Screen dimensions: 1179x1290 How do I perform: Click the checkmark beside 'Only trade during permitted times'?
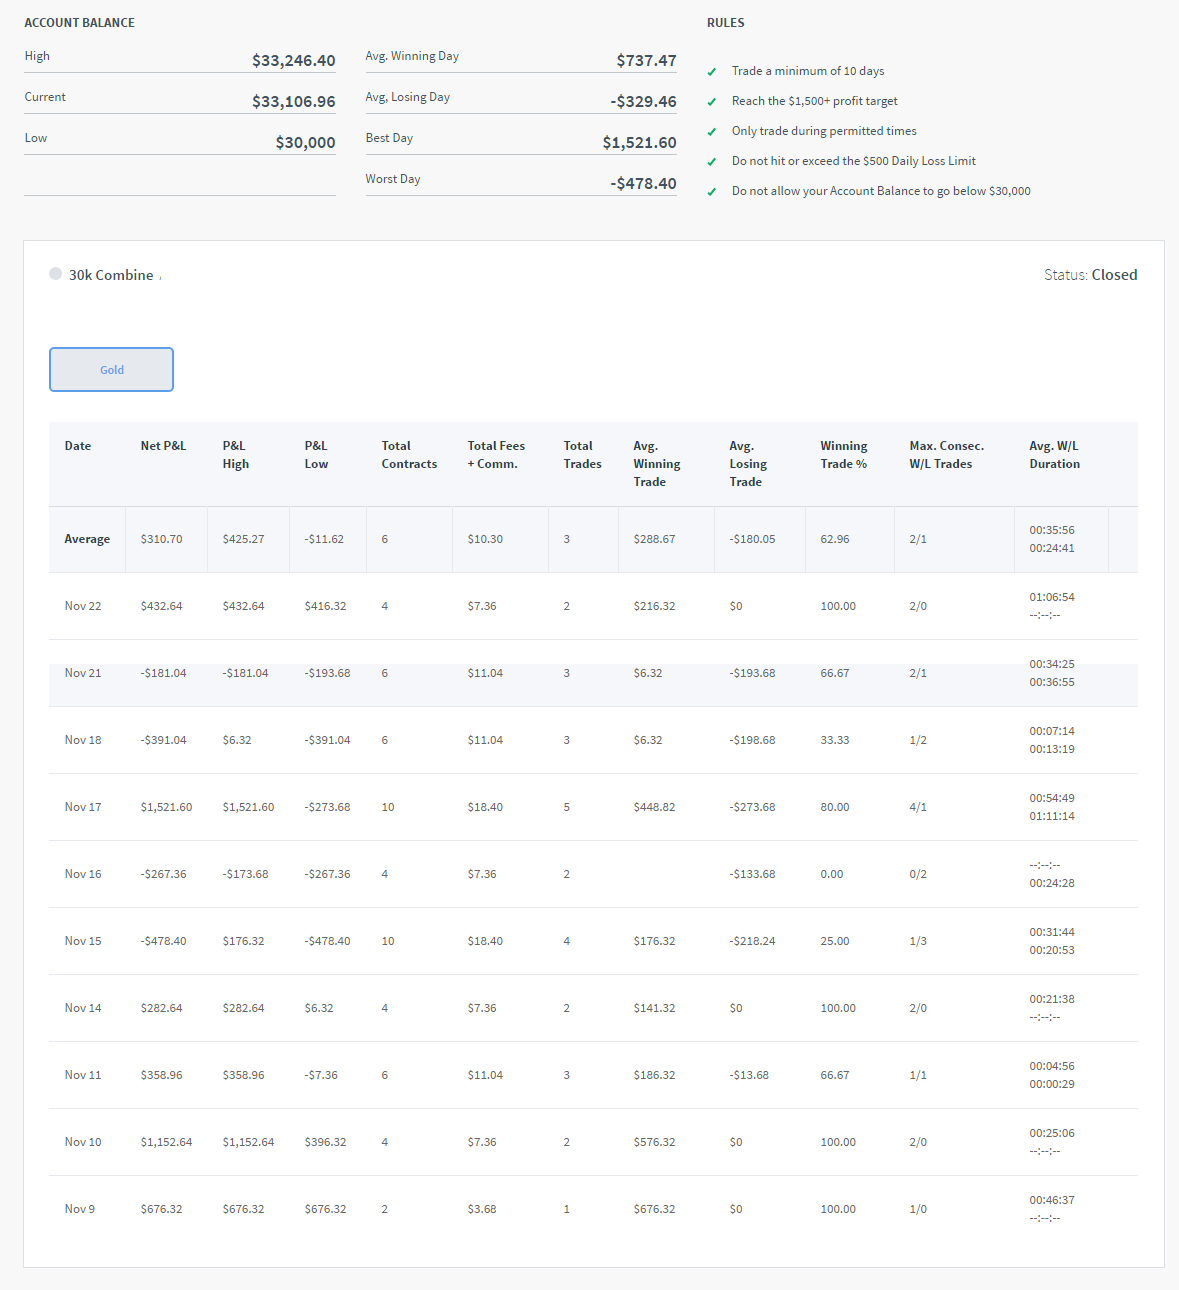click(x=711, y=132)
